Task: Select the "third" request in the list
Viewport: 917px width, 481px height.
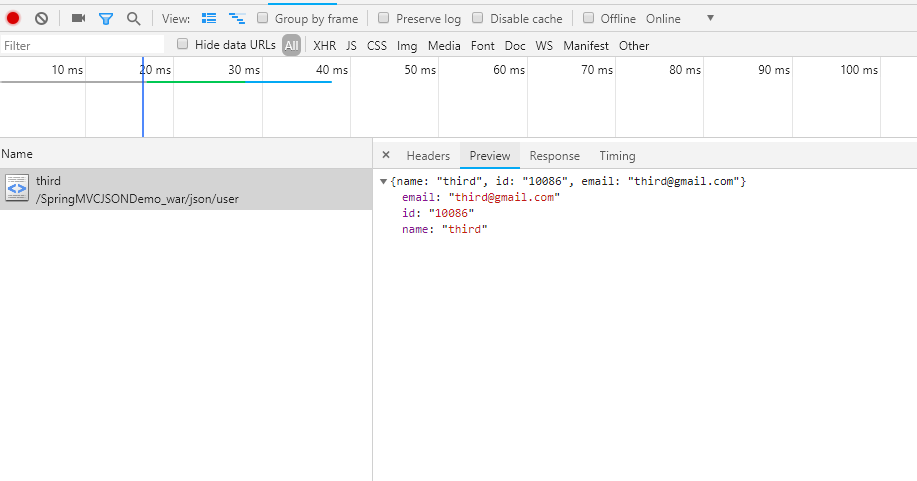Action: pos(137,189)
